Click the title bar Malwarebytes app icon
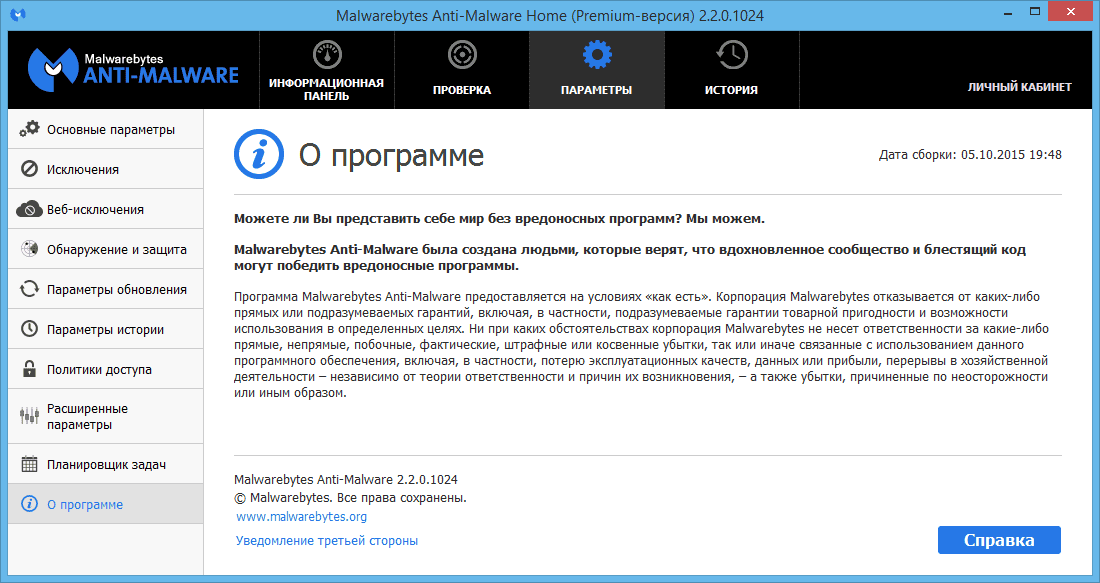The height and width of the screenshot is (583, 1100). click(x=18, y=15)
